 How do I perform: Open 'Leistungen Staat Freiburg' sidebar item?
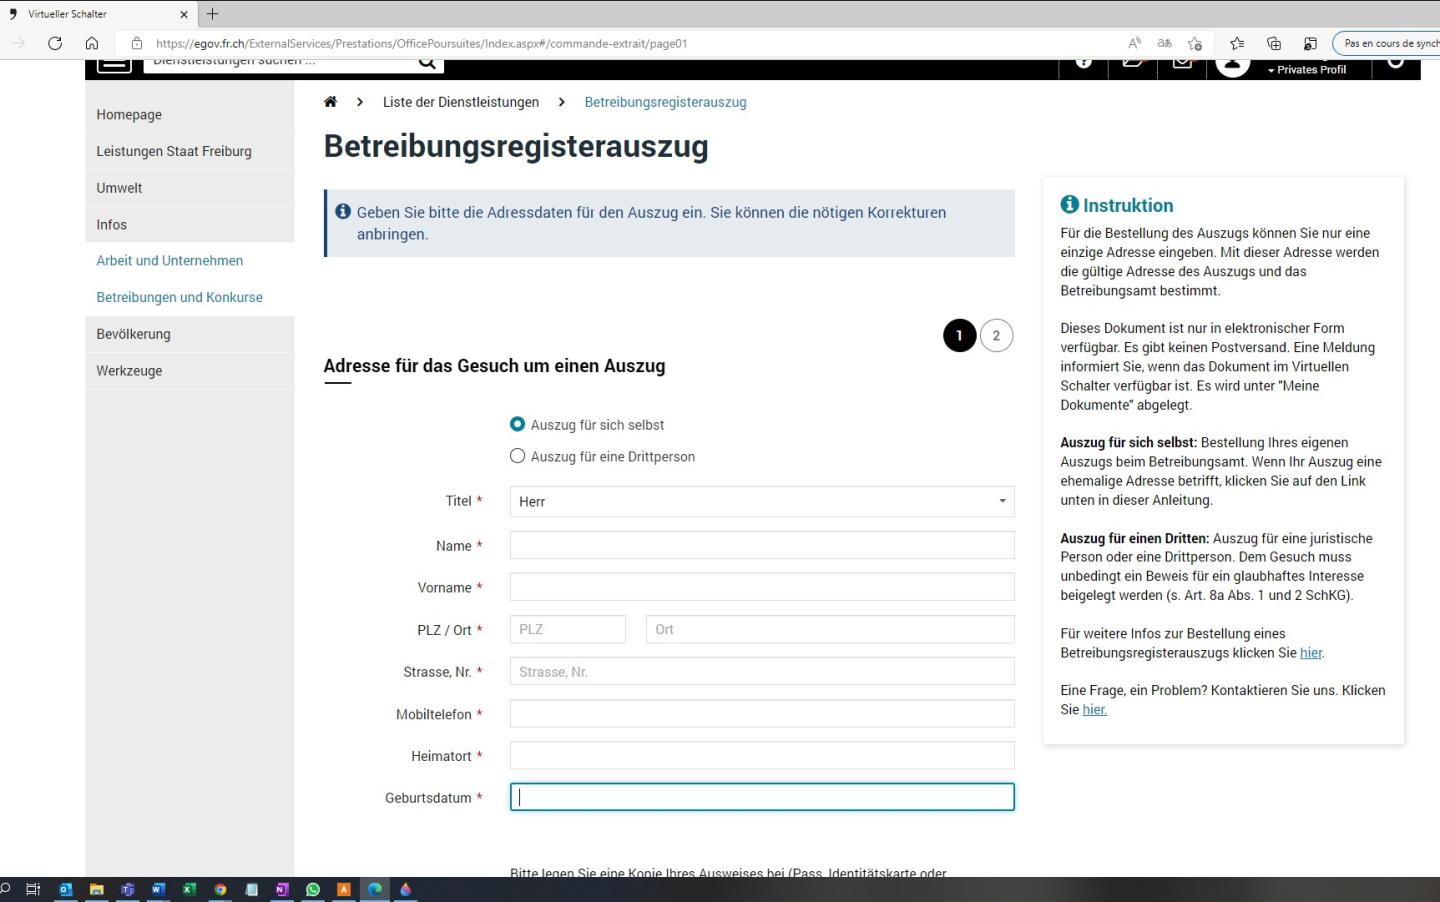pyautogui.click(x=173, y=151)
